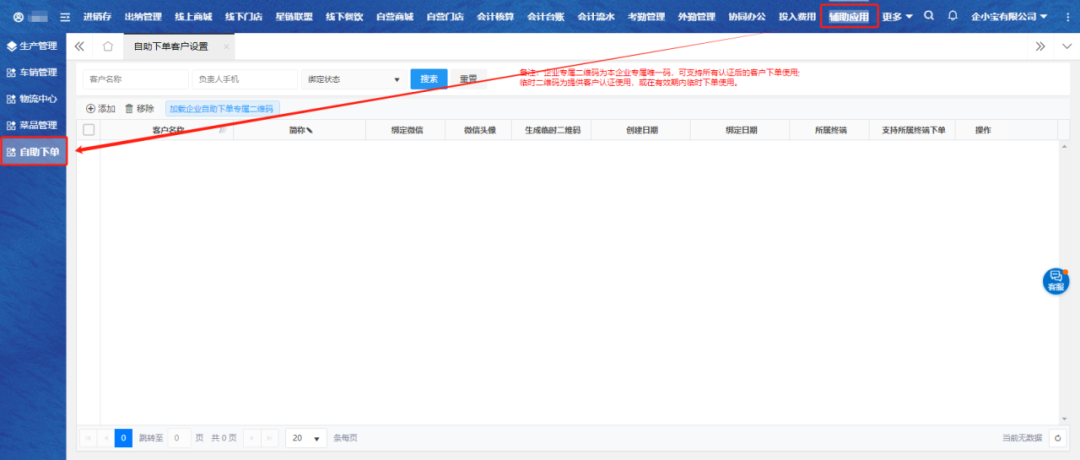Click the 重置 reset button
Screen dimensions: 1080x460
pos(467,79)
